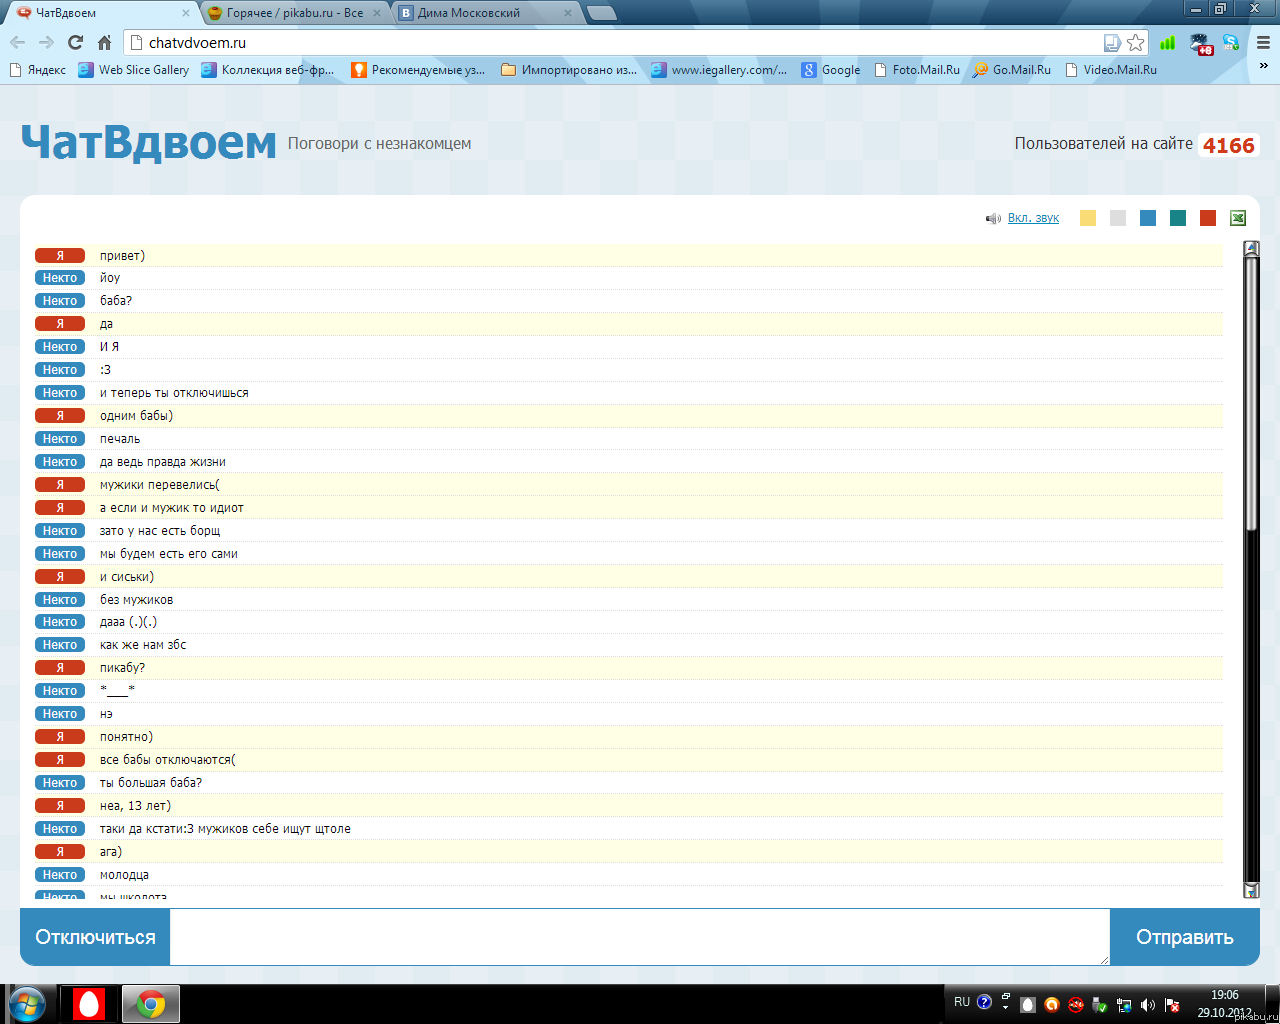Click the chat scrollbar up arrow

[1251, 249]
